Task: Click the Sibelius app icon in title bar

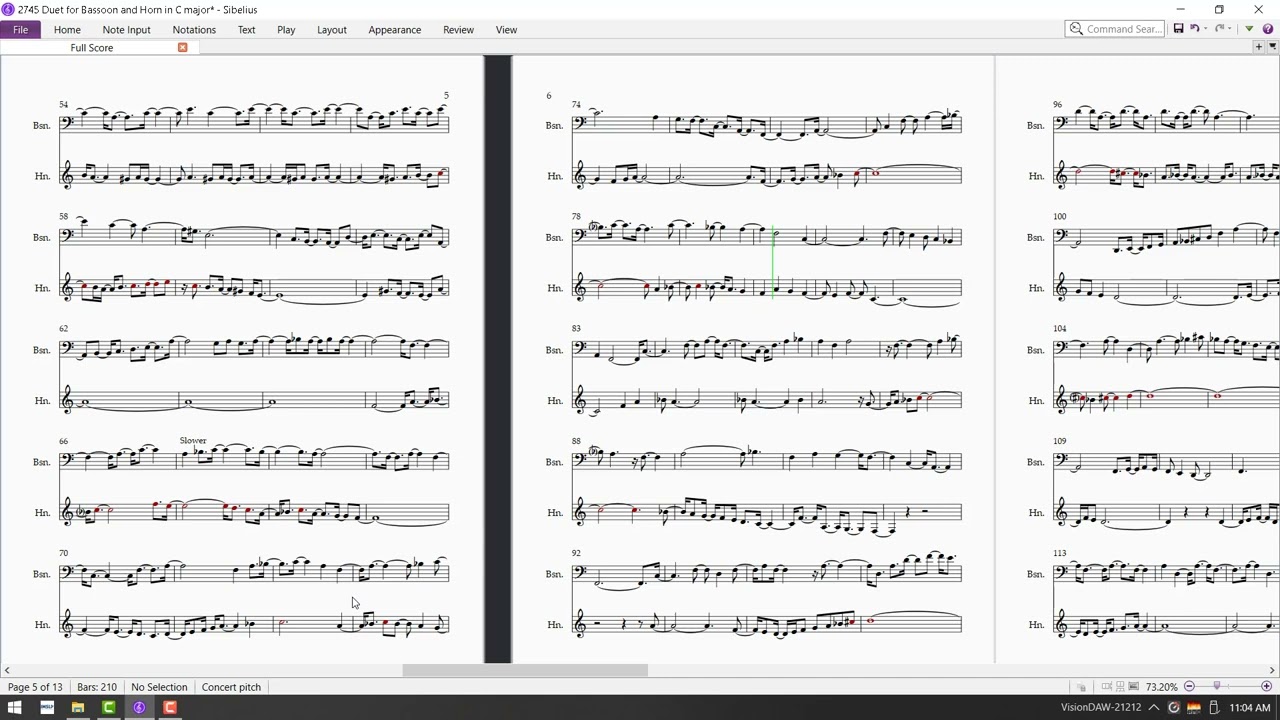Action: [x=8, y=9]
